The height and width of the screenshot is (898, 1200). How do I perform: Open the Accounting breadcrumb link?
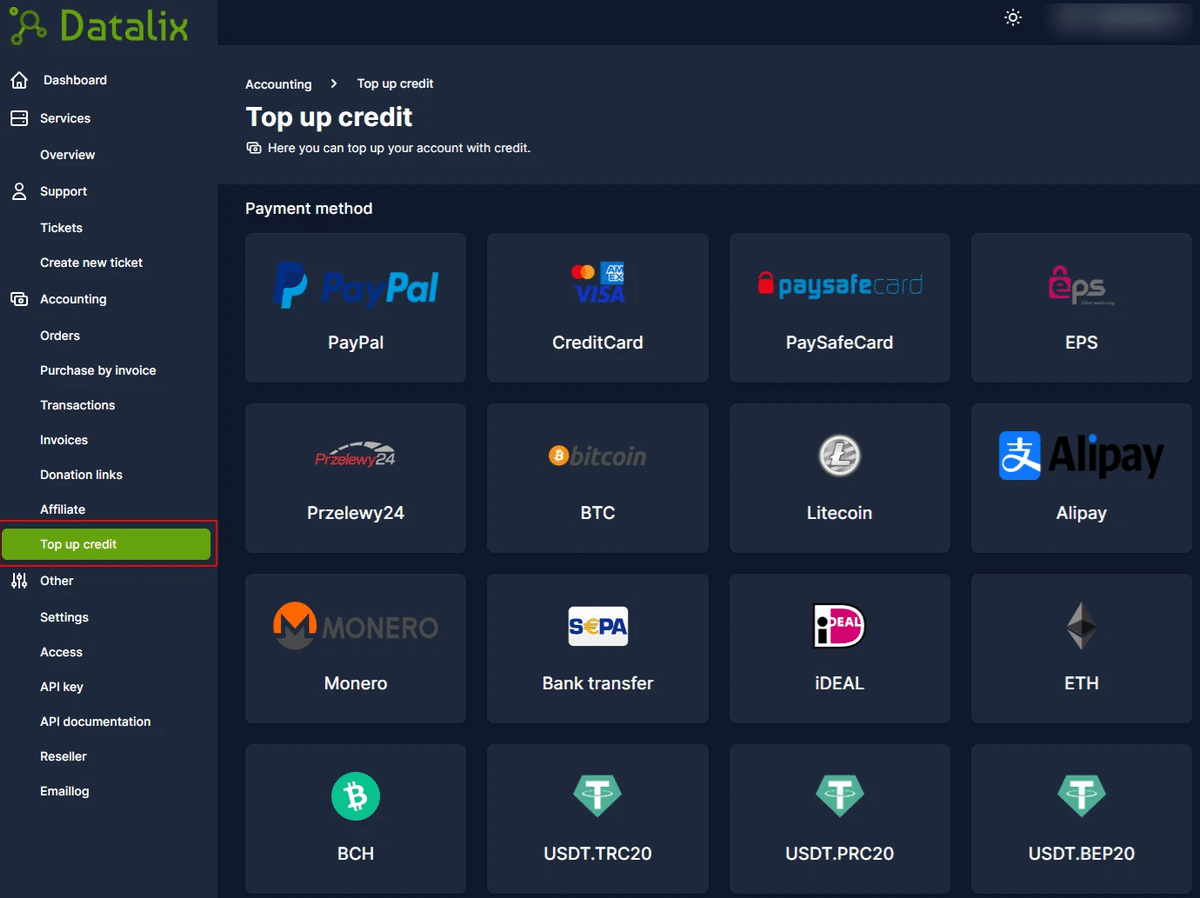pos(278,84)
